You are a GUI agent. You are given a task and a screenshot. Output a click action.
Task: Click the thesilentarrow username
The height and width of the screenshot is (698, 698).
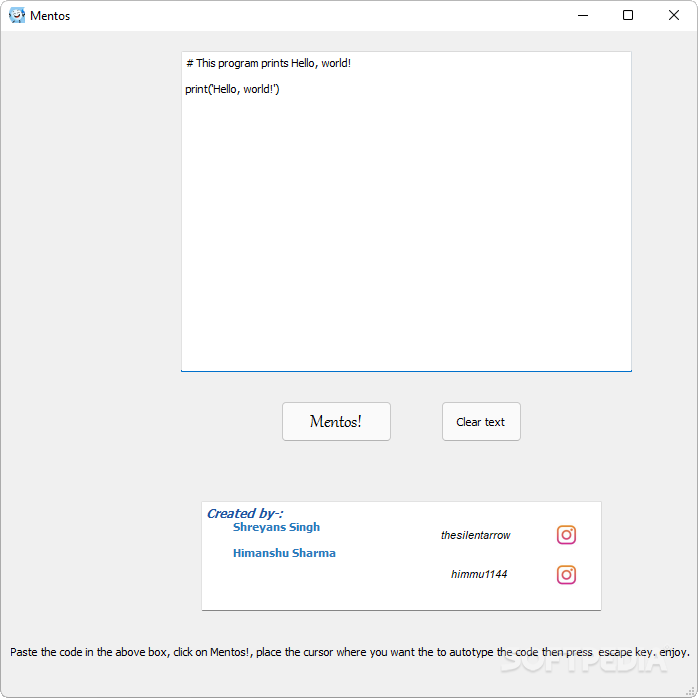point(475,535)
